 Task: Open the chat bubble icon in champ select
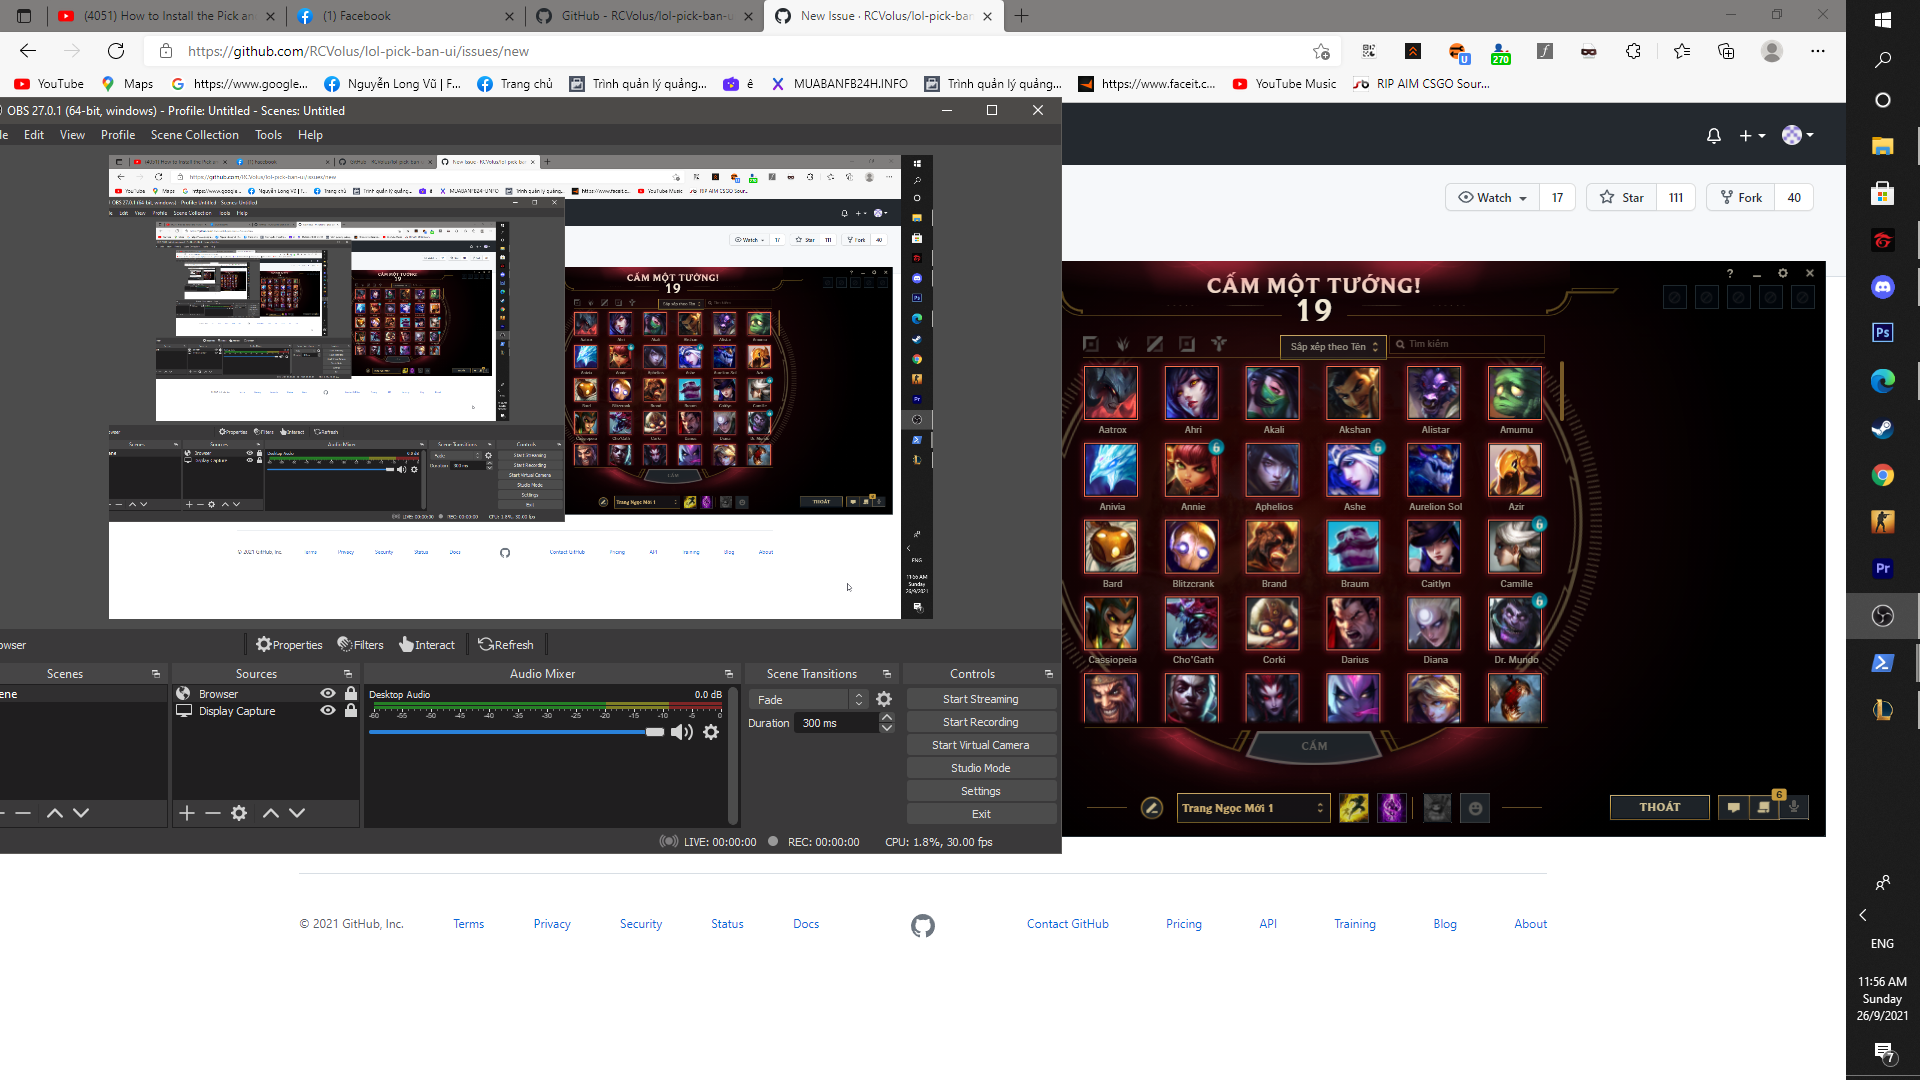pos(1733,807)
